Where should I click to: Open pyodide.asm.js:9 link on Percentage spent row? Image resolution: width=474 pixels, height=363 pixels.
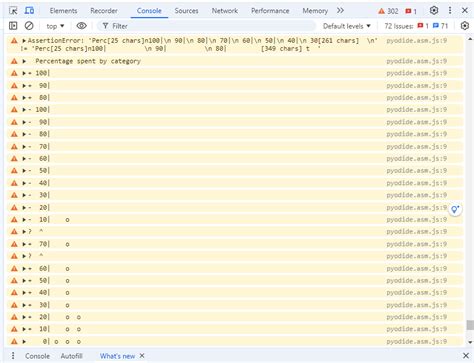417,61
